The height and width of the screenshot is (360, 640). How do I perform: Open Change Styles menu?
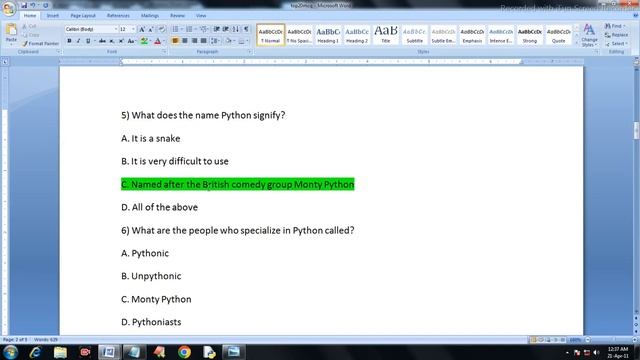point(589,35)
